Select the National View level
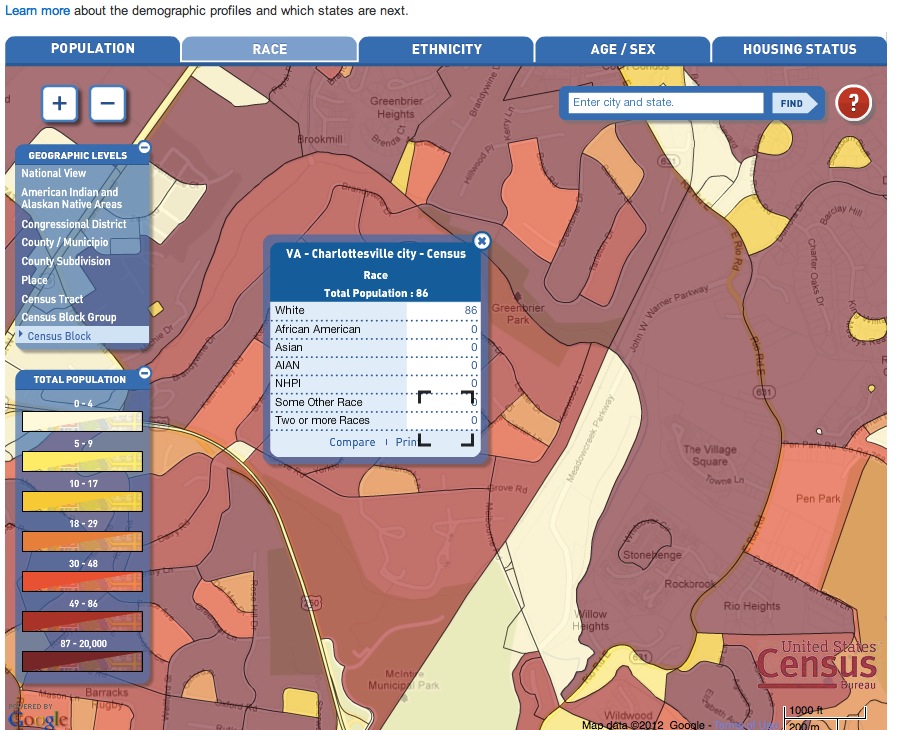Viewport: 898px width, 730px height. click(54, 173)
